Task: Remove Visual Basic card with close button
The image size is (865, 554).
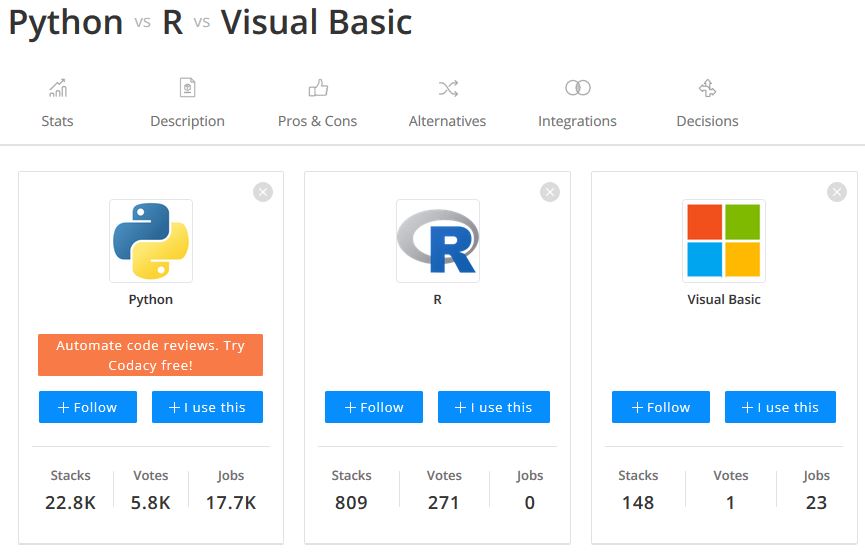Action: click(x=837, y=192)
